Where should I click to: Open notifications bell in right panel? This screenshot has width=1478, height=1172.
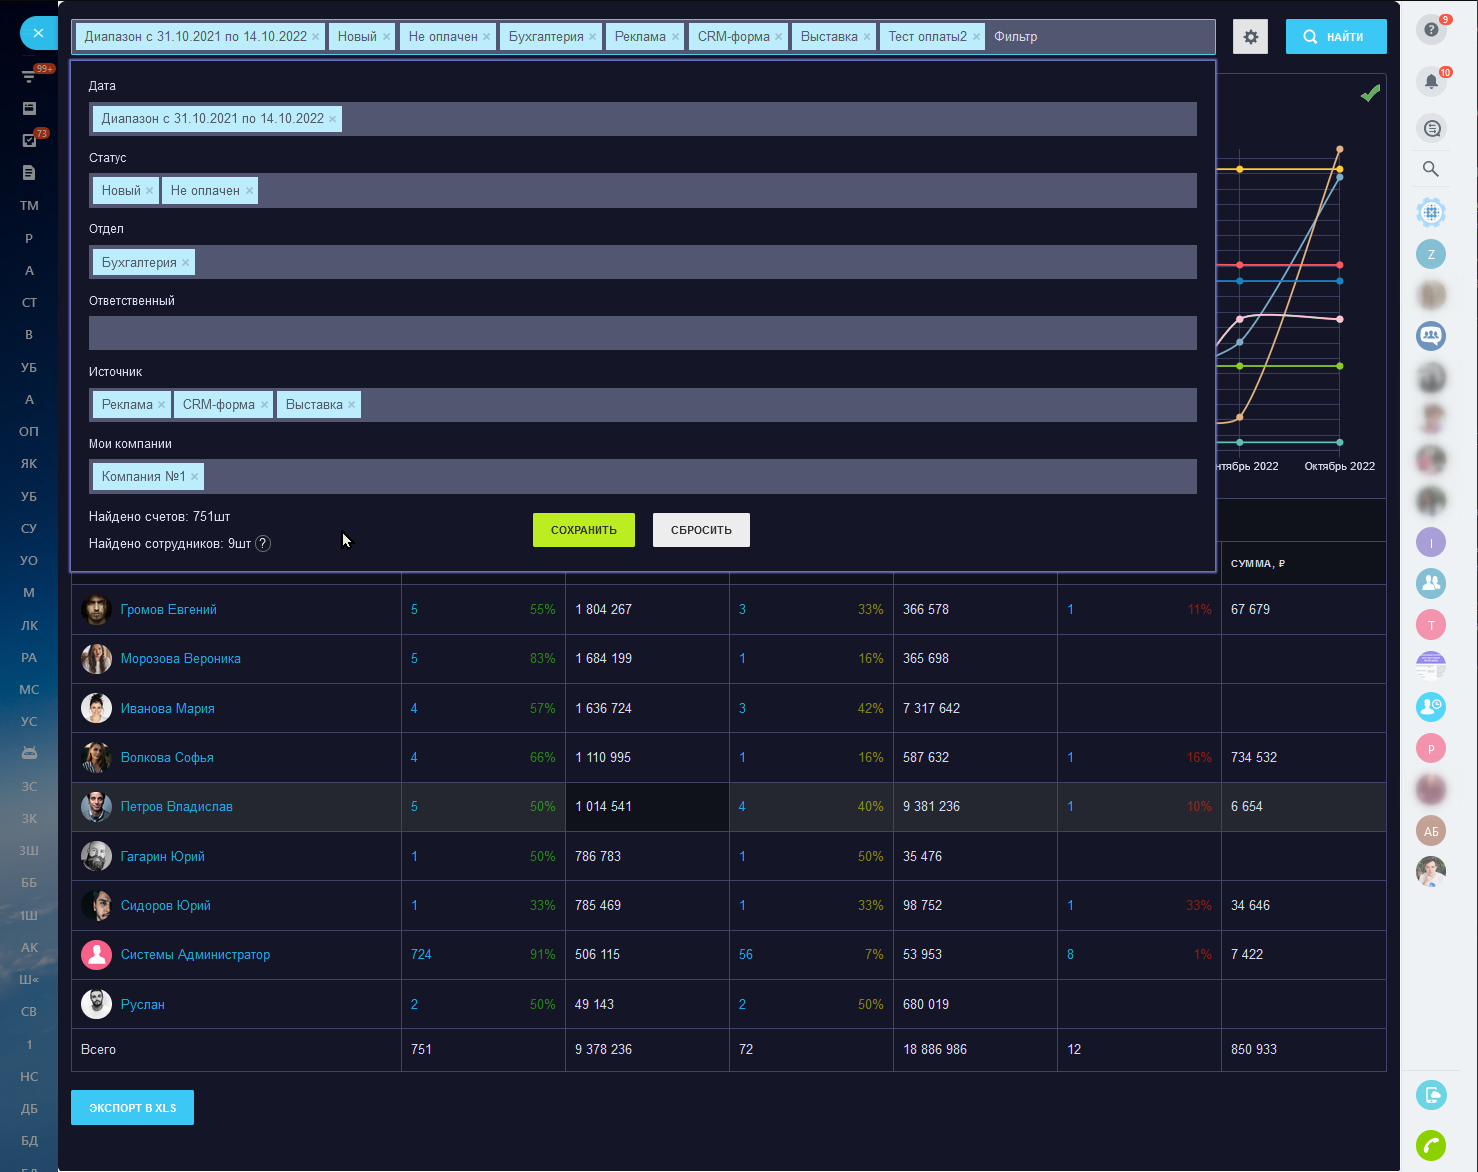click(1431, 81)
